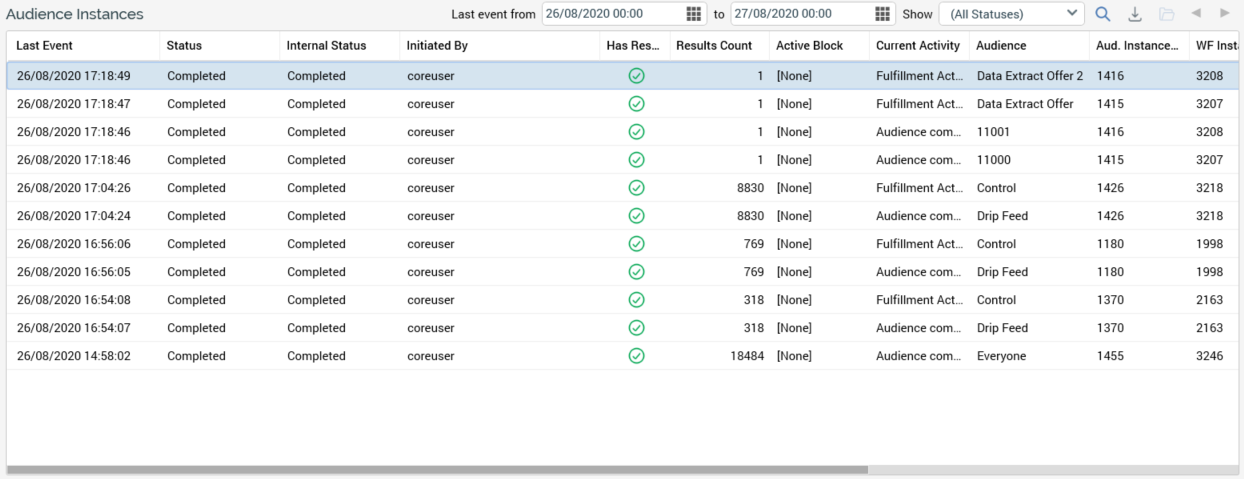
Task: Sort by Last Event column header
Action: (45, 46)
